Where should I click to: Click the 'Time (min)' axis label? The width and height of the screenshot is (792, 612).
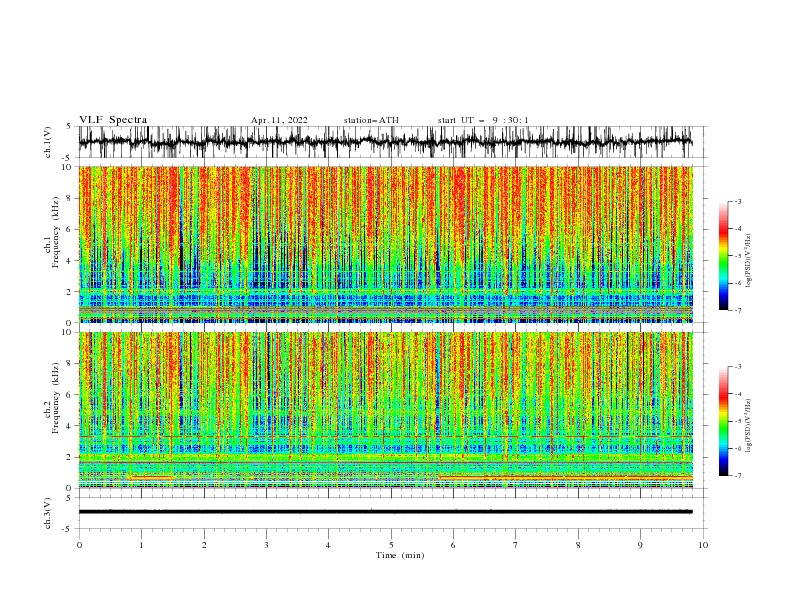pyautogui.click(x=400, y=555)
